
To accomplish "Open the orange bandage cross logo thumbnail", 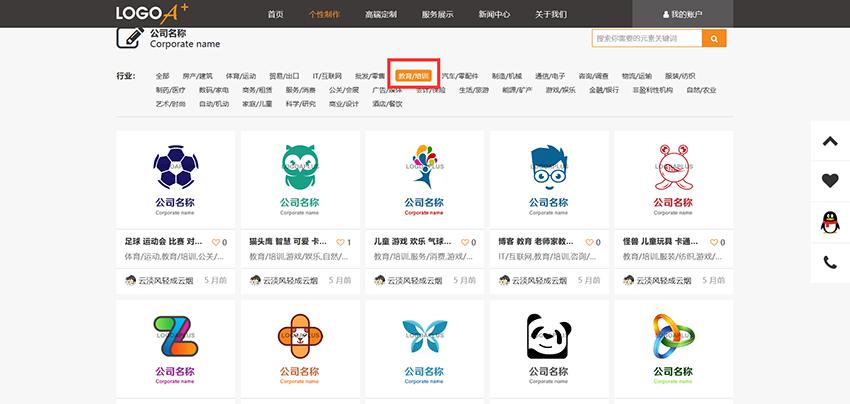I will tap(300, 349).
